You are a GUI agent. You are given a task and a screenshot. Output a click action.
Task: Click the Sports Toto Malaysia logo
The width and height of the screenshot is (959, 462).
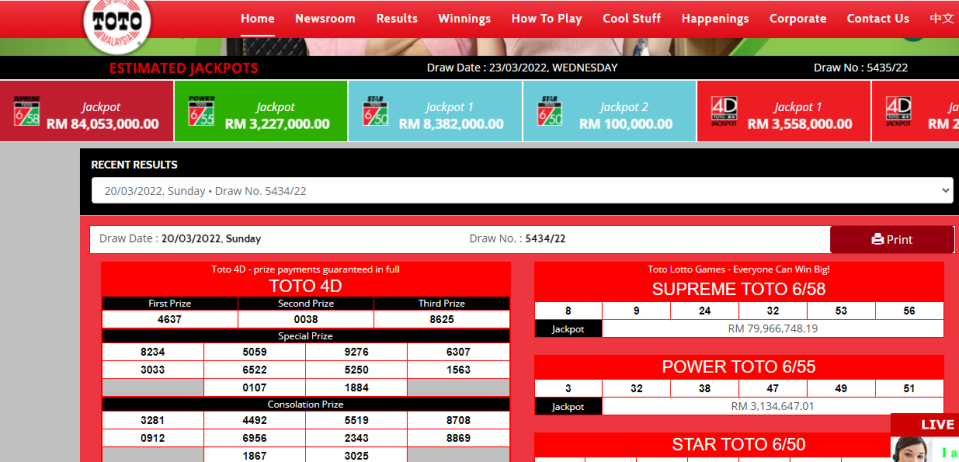pyautogui.click(x=117, y=23)
